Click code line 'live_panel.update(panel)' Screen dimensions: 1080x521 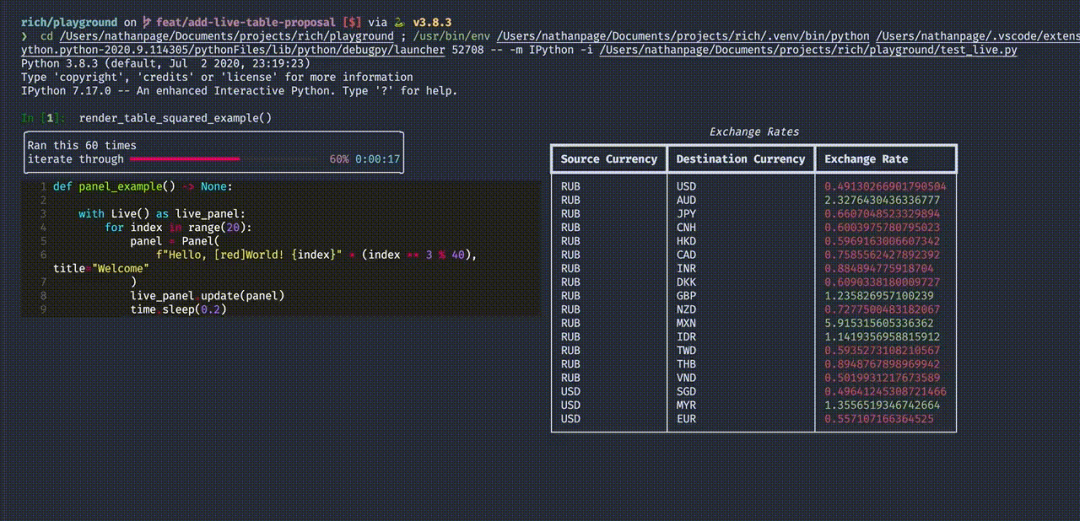tap(207, 296)
